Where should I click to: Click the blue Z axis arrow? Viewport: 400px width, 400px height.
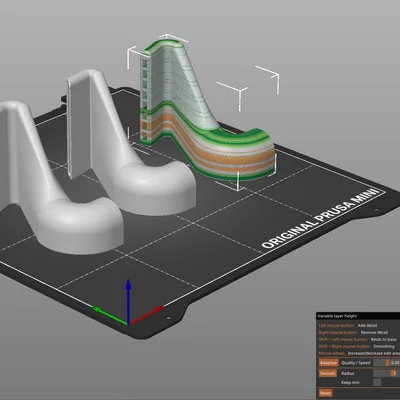point(128,297)
